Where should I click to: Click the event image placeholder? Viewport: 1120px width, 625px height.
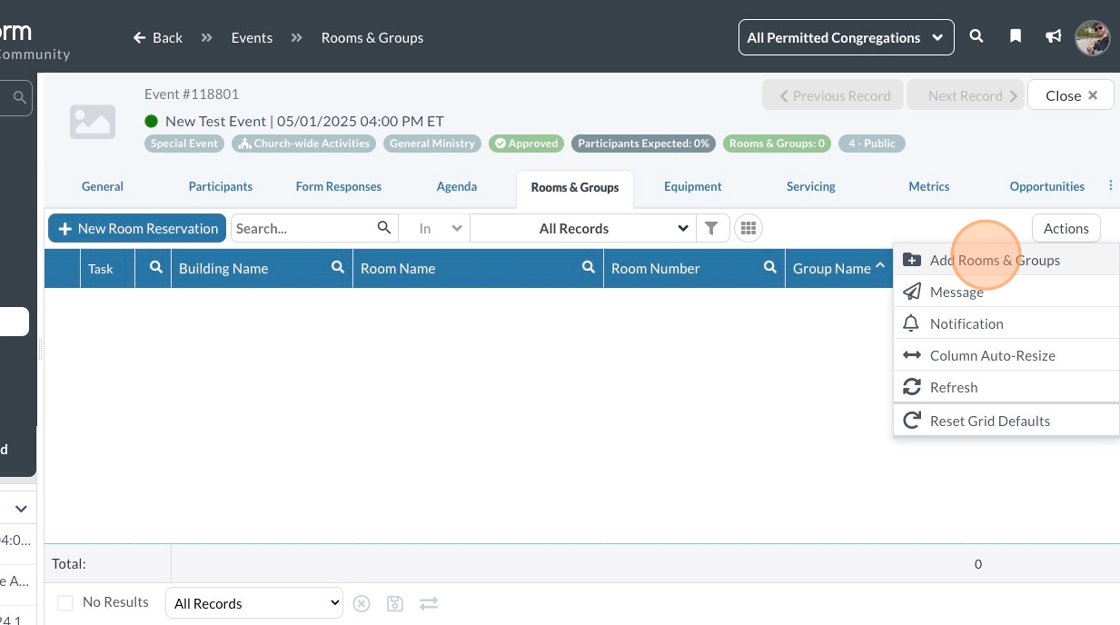pos(92,121)
